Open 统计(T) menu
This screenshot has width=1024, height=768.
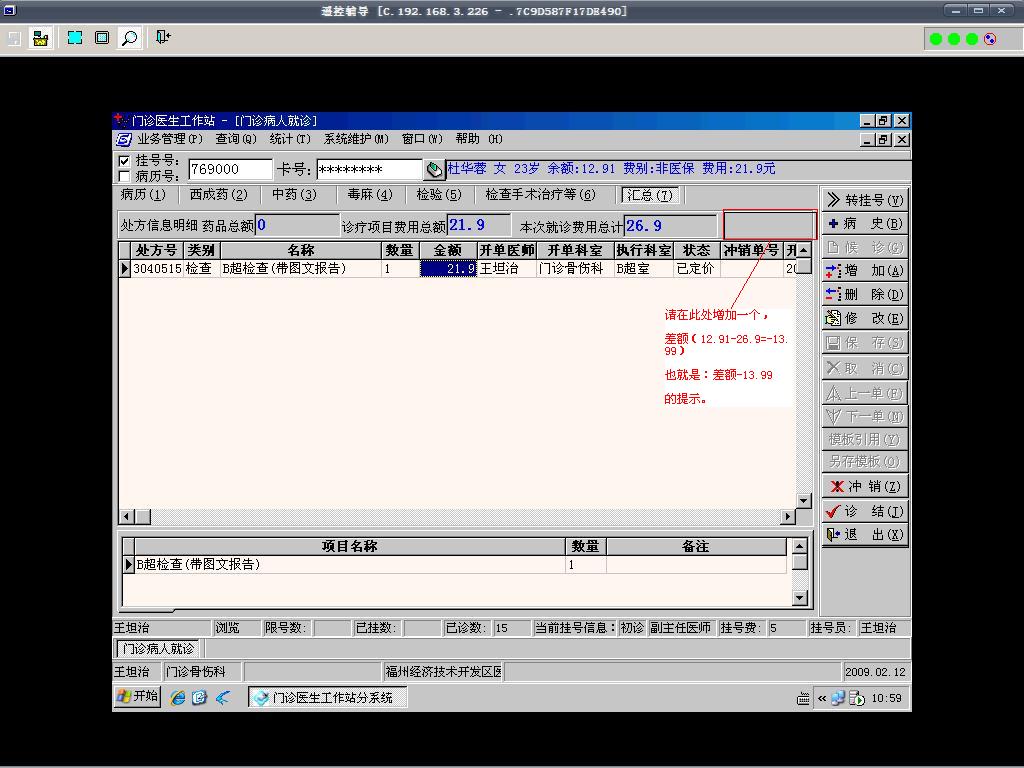click(x=290, y=139)
